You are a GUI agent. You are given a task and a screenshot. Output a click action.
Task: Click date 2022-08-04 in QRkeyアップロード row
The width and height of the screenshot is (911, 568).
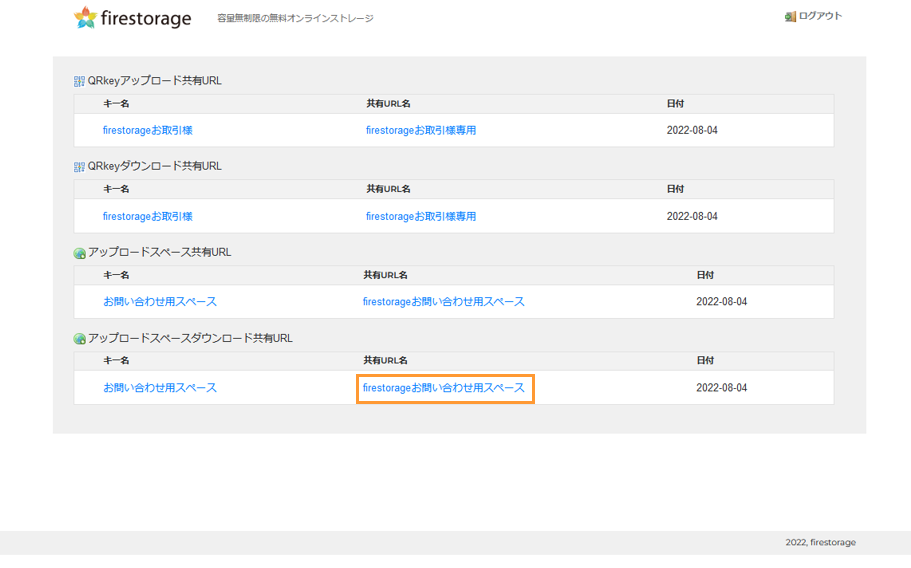tap(692, 130)
